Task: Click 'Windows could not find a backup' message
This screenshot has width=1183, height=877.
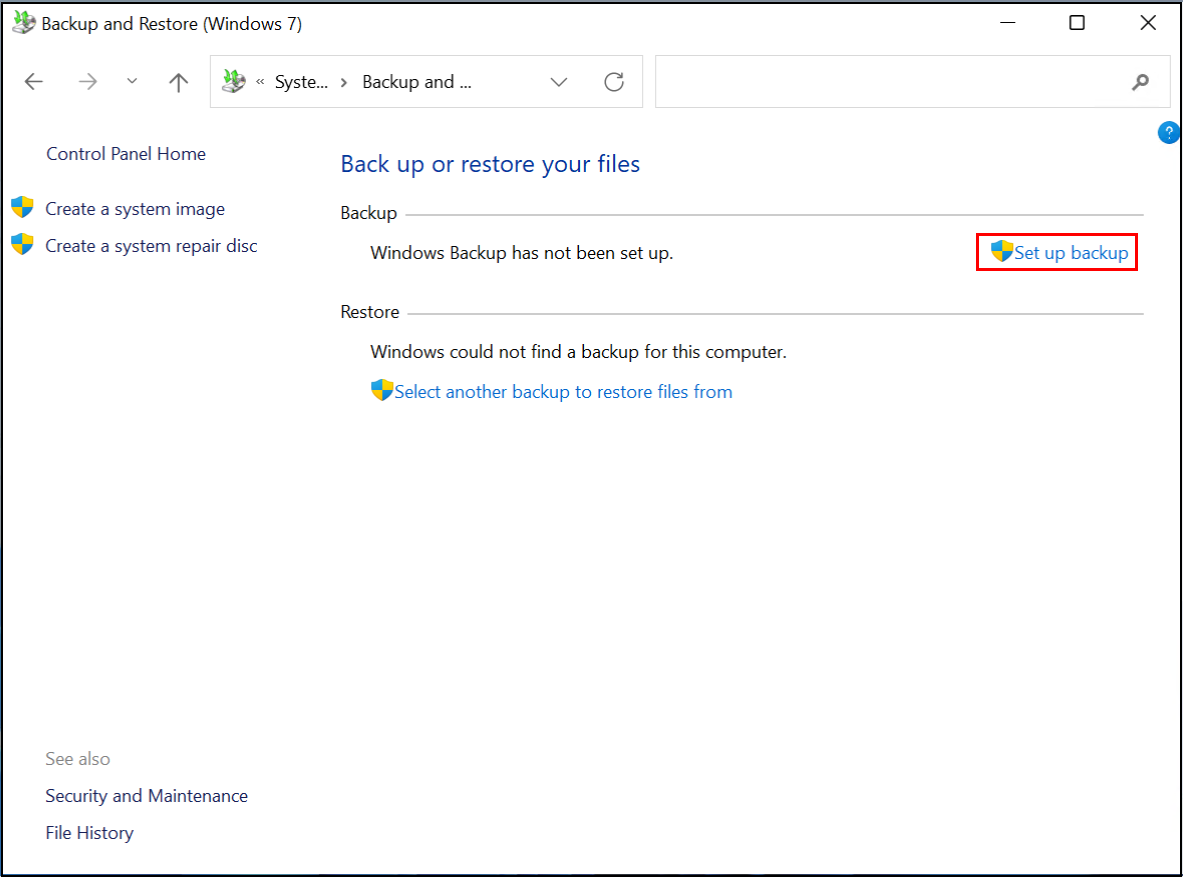Action: [578, 352]
